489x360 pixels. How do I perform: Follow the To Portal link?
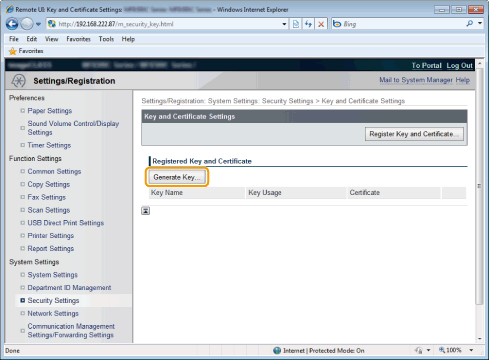pyautogui.click(x=426, y=65)
